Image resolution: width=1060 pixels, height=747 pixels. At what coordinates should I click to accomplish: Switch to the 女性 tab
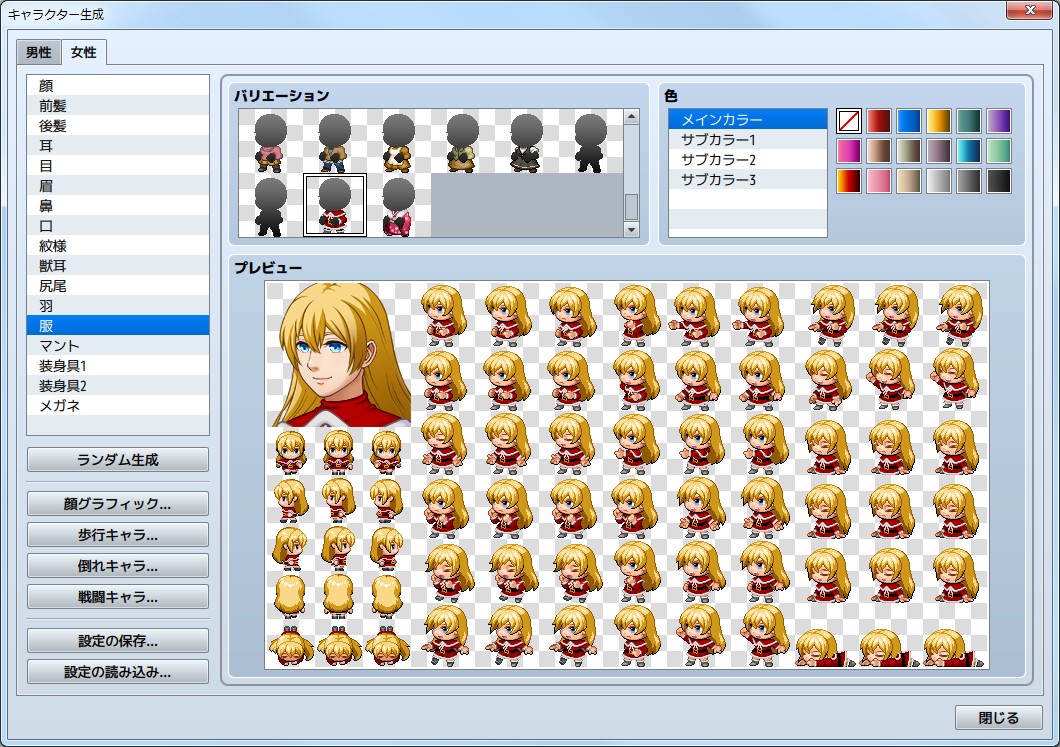pos(84,52)
